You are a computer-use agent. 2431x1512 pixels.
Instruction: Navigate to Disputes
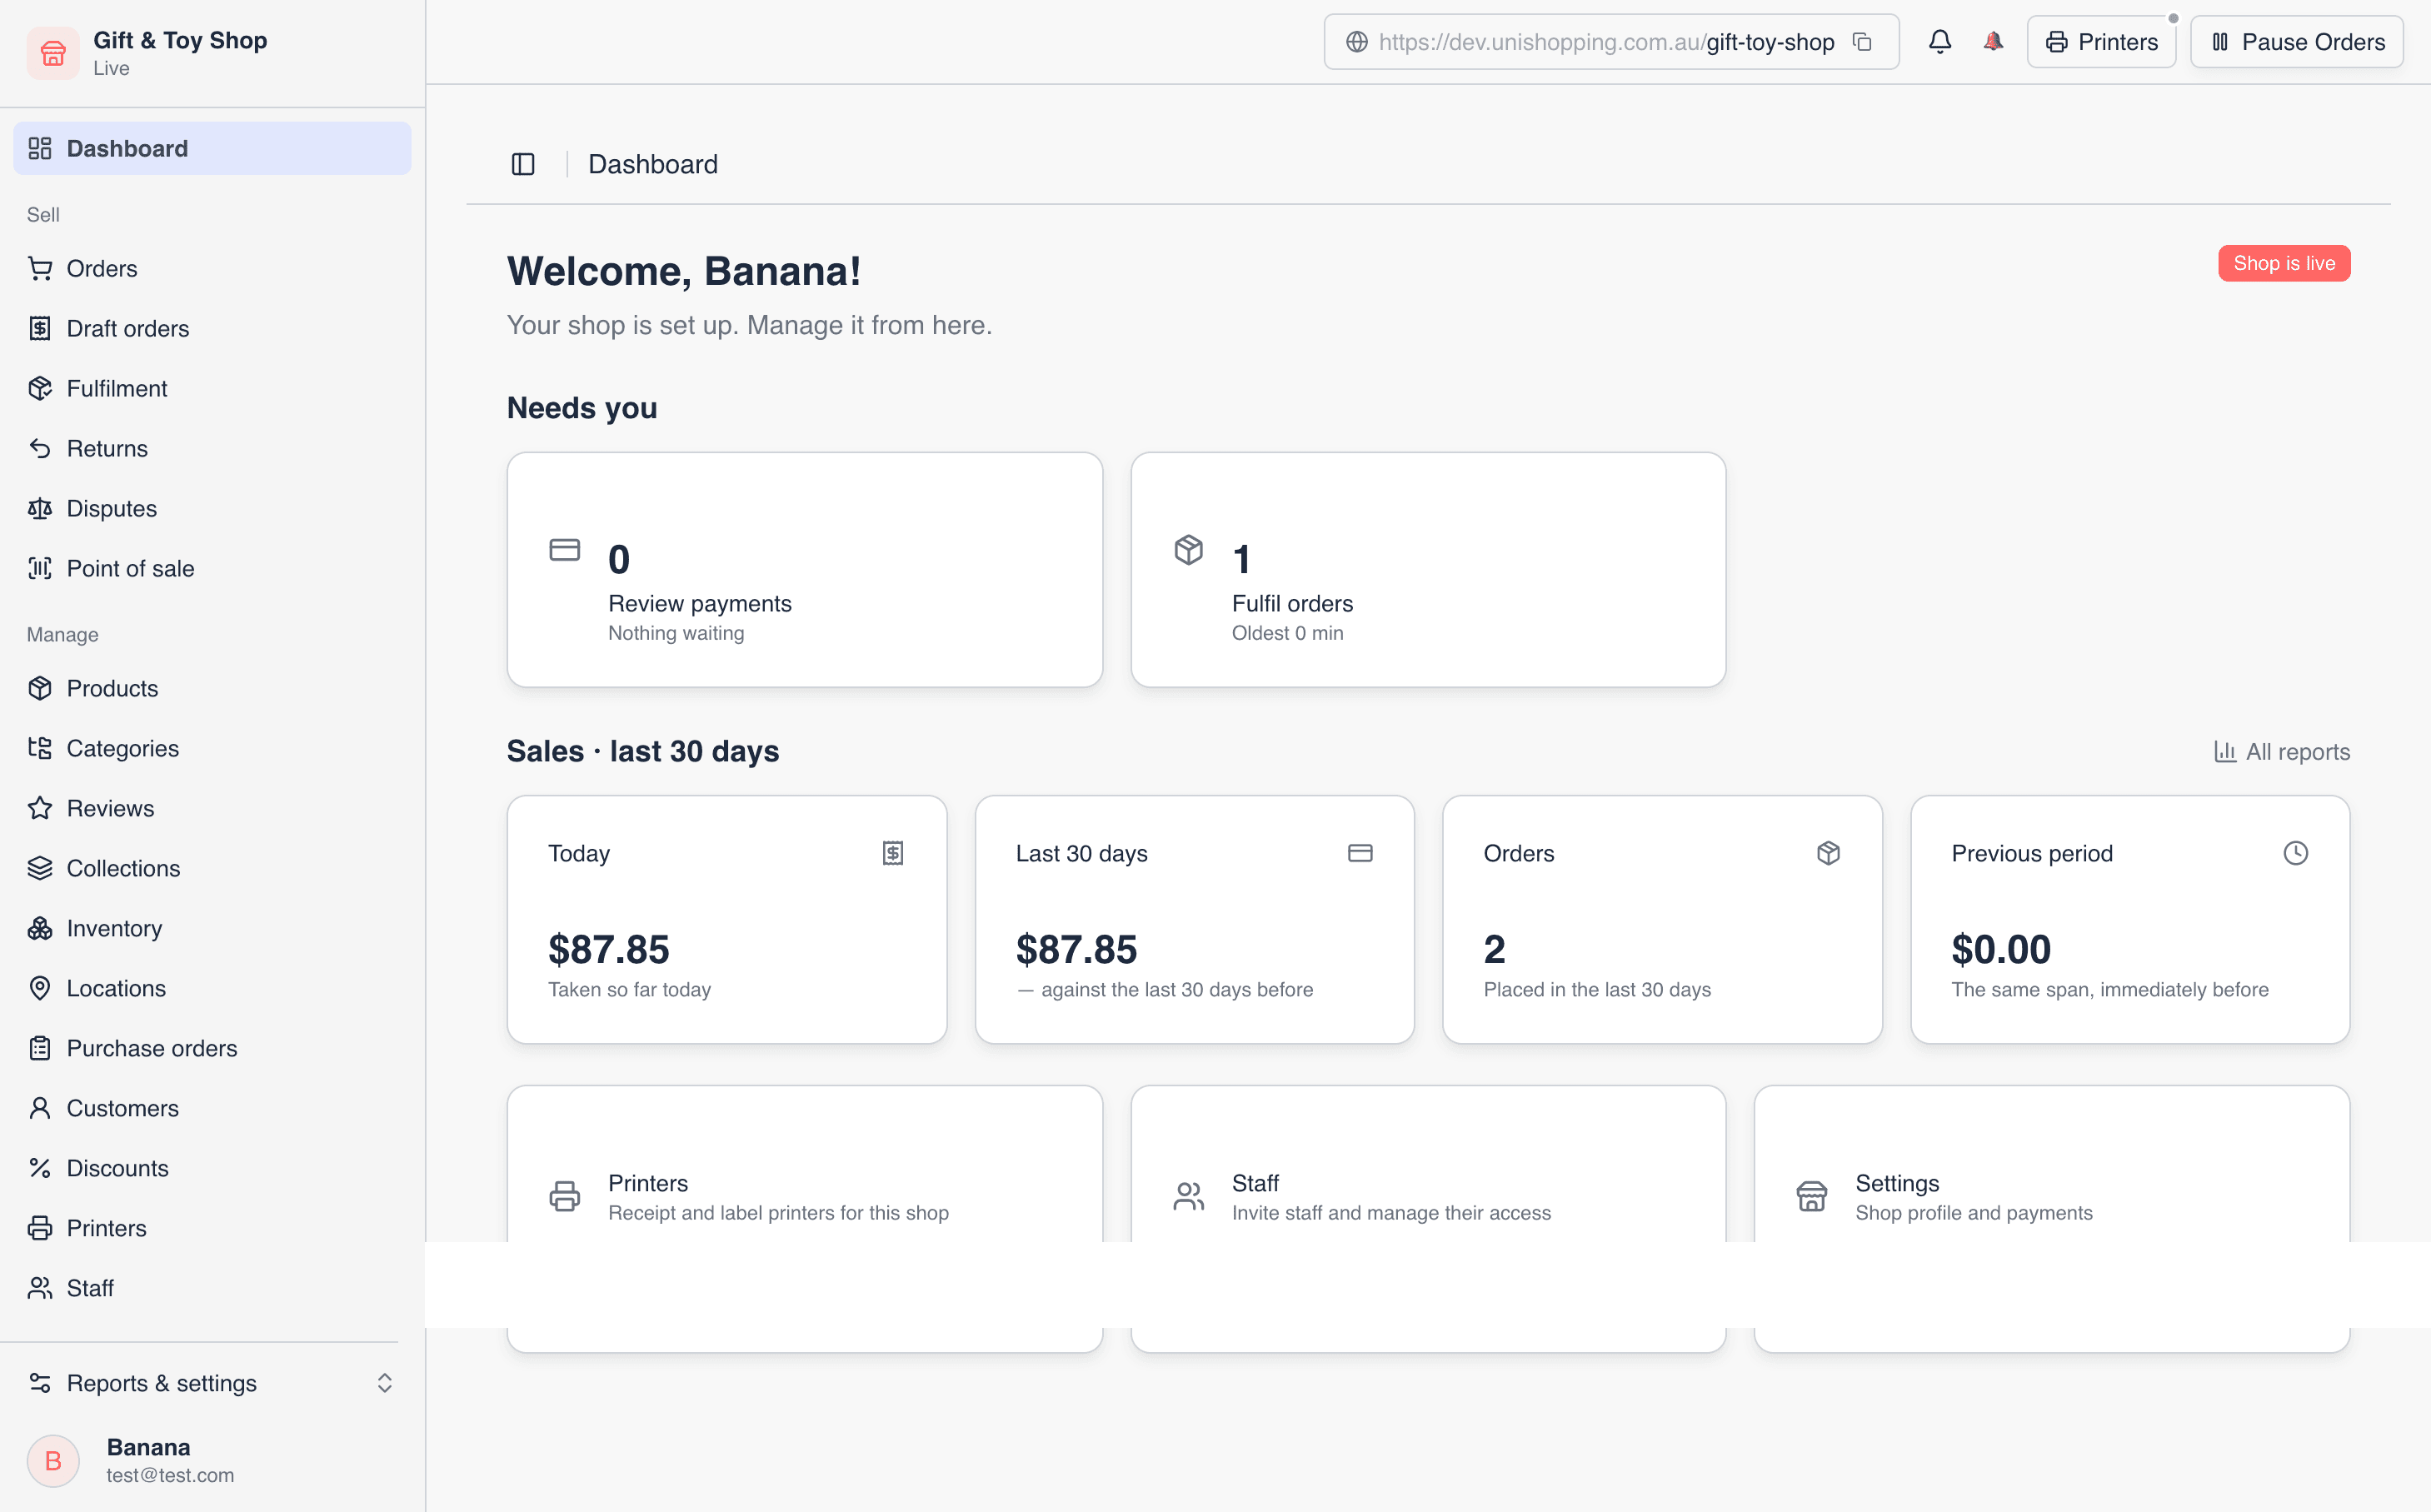tap(212, 508)
